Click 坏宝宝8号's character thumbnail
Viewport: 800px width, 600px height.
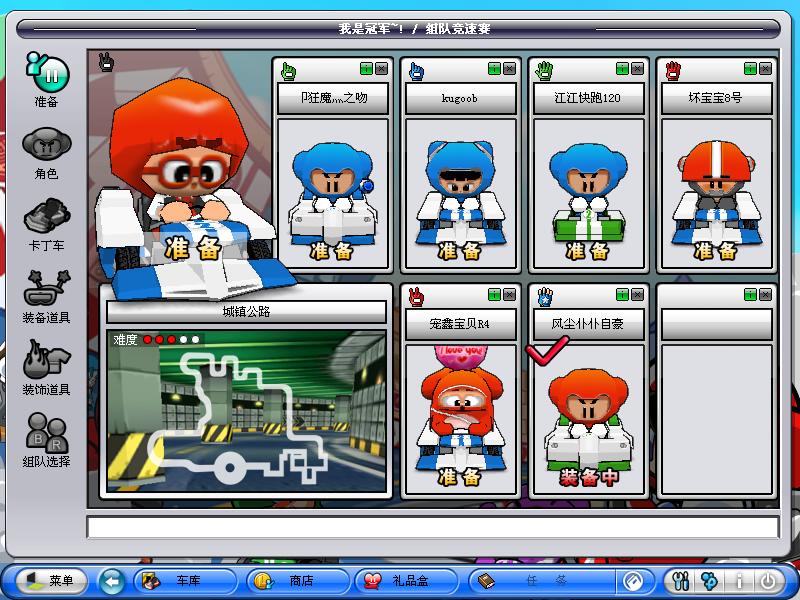click(716, 194)
